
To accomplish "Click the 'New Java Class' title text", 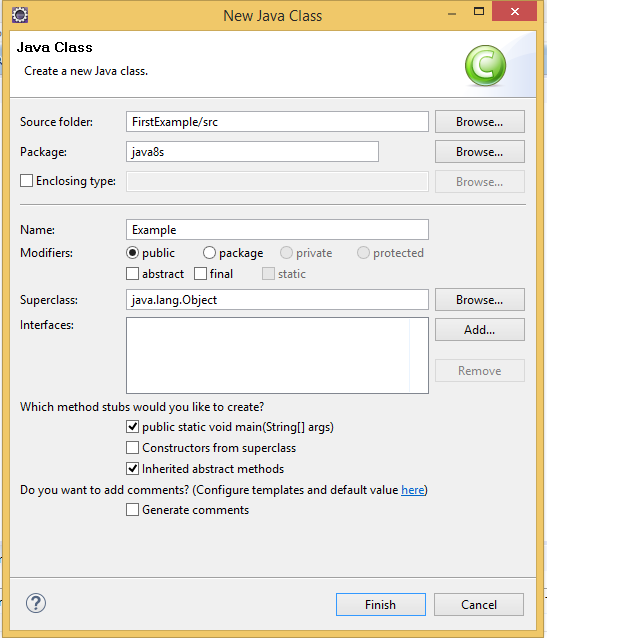I will (x=273, y=16).
